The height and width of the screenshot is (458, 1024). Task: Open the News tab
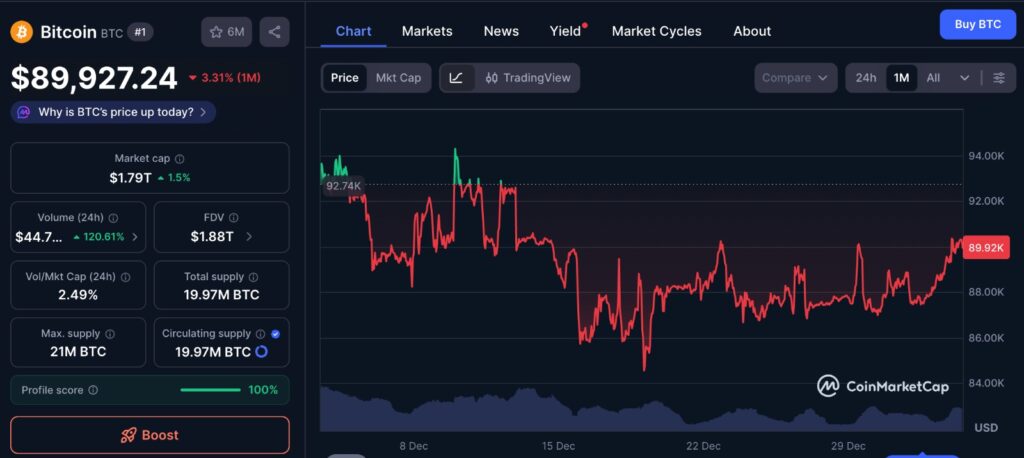pos(501,31)
